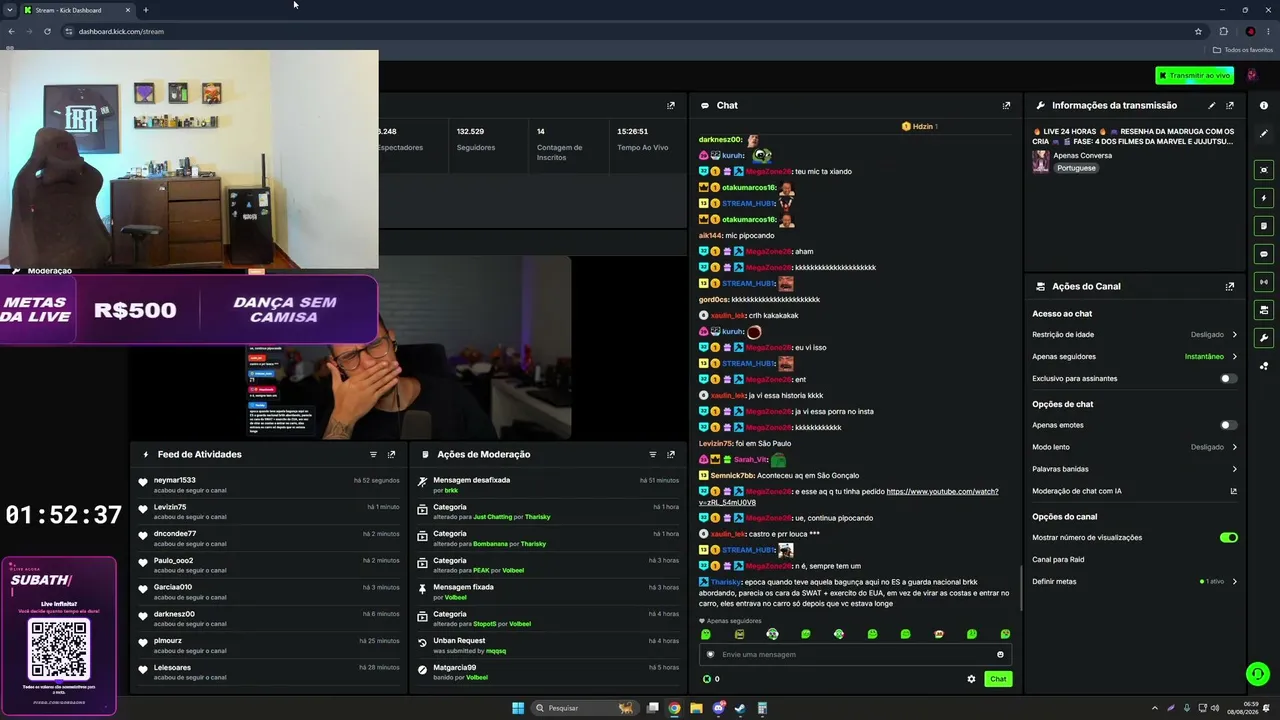Toggle the Apenas emotes switch
Screen dimensions: 1280x720
point(1228,425)
